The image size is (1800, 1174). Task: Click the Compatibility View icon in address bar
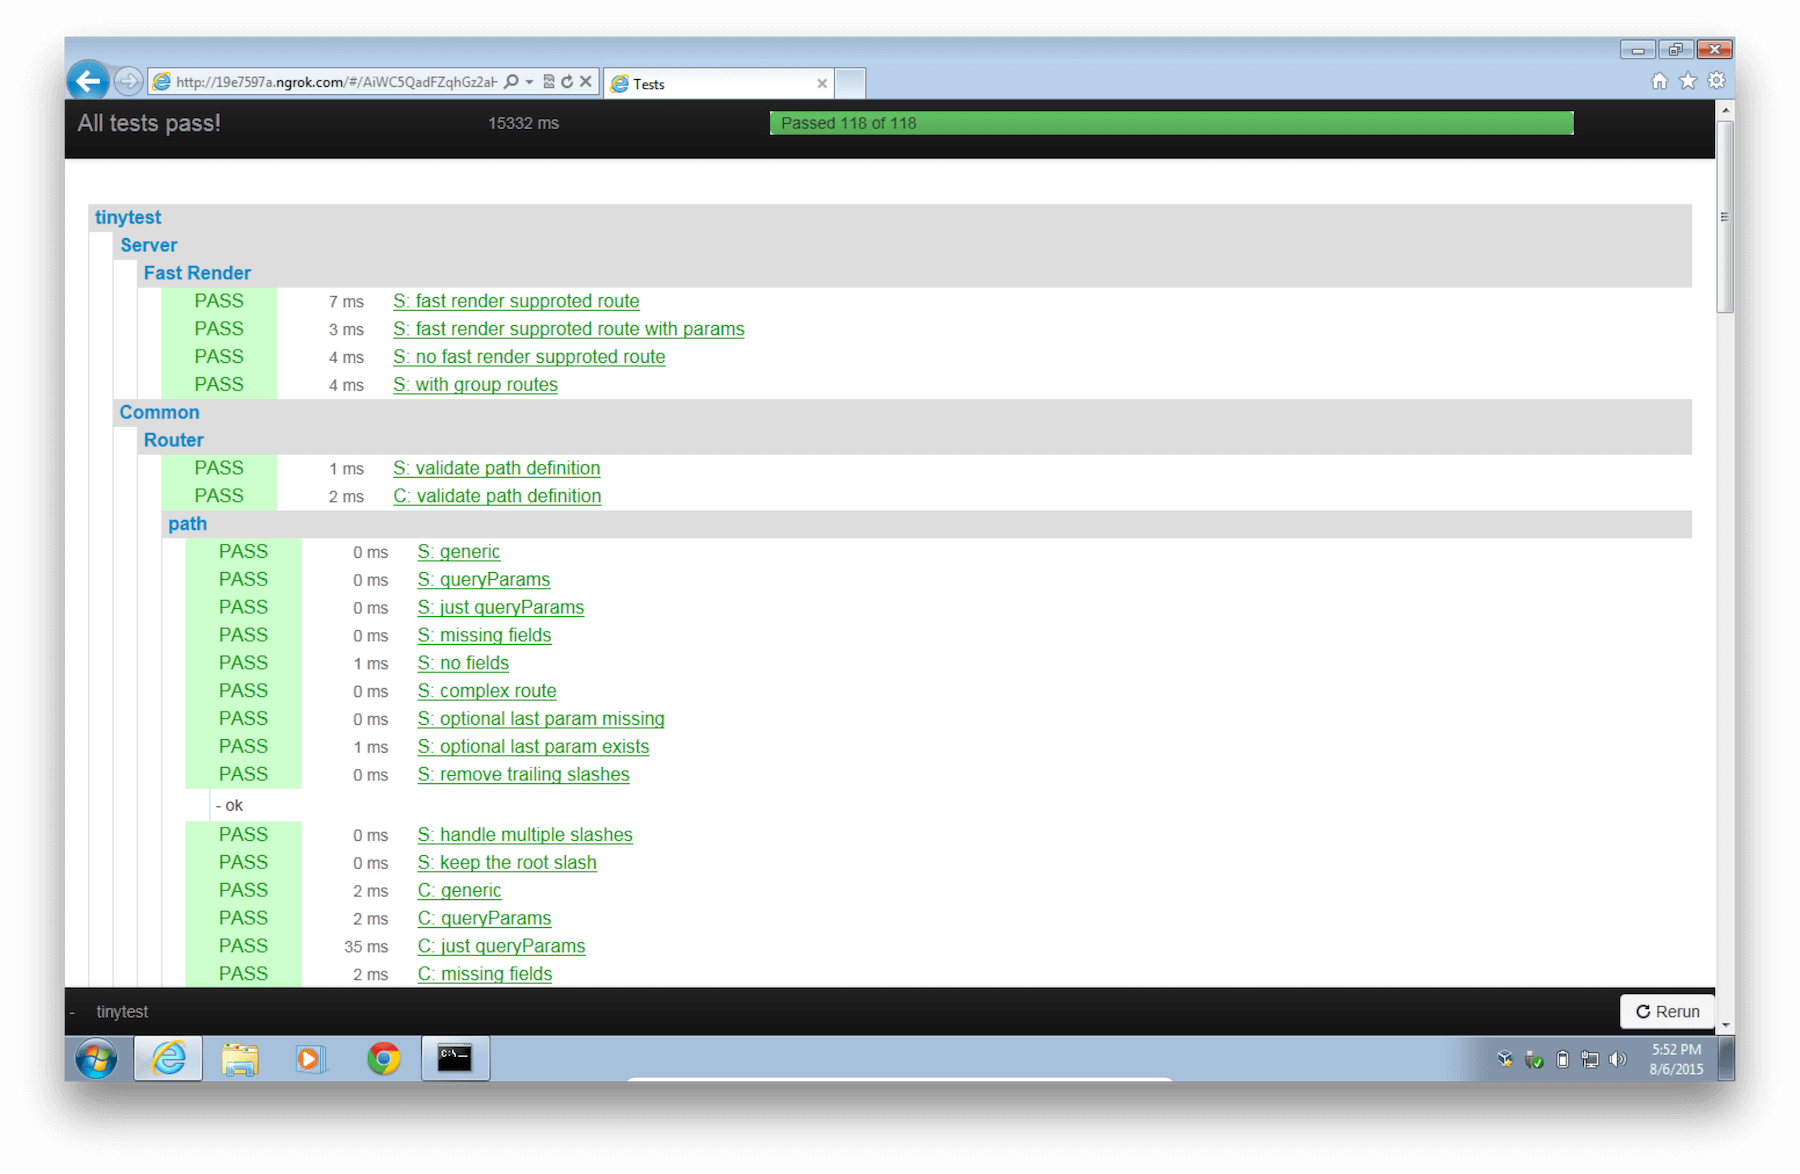coord(549,82)
